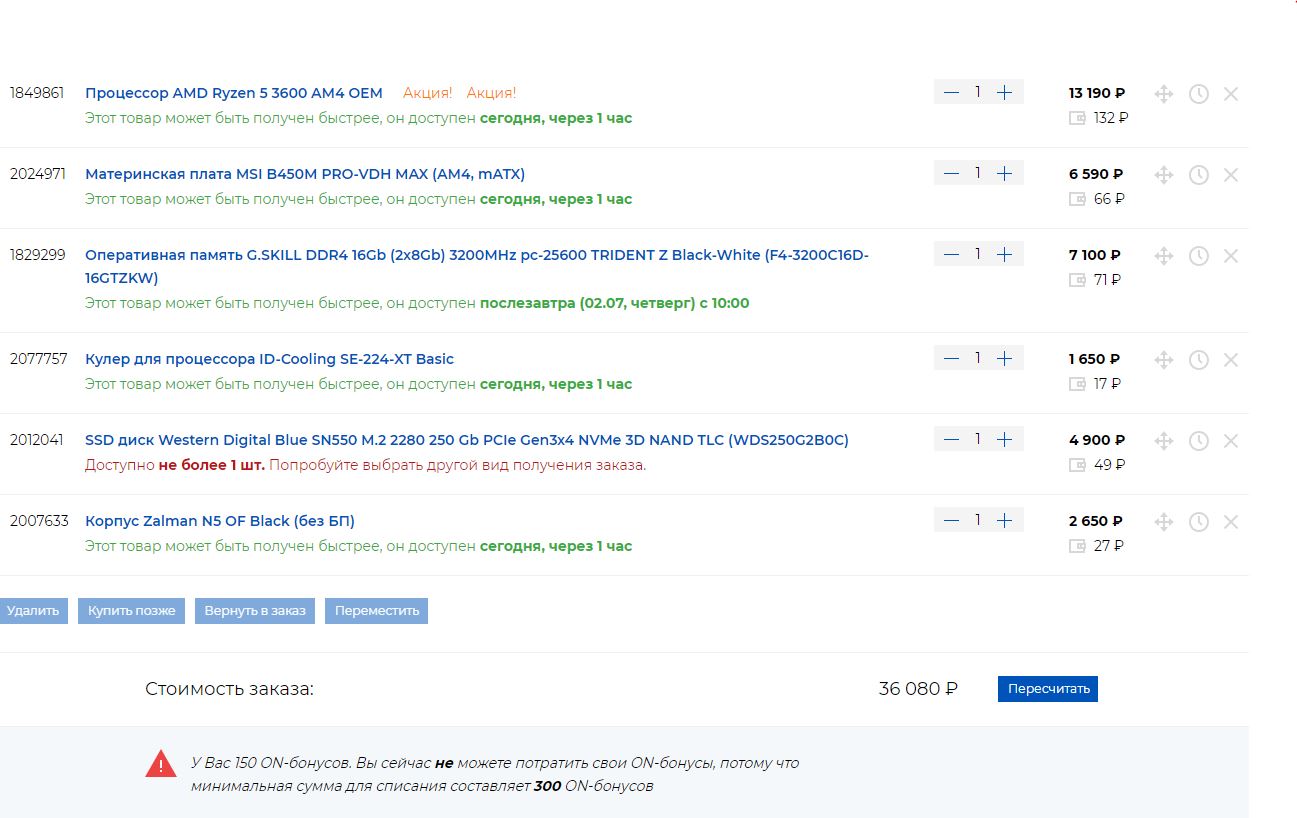Click the red warning triangle icon

tap(161, 765)
